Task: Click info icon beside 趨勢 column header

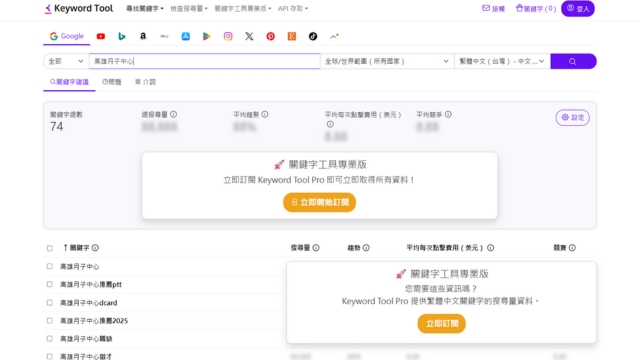Action: [366, 248]
